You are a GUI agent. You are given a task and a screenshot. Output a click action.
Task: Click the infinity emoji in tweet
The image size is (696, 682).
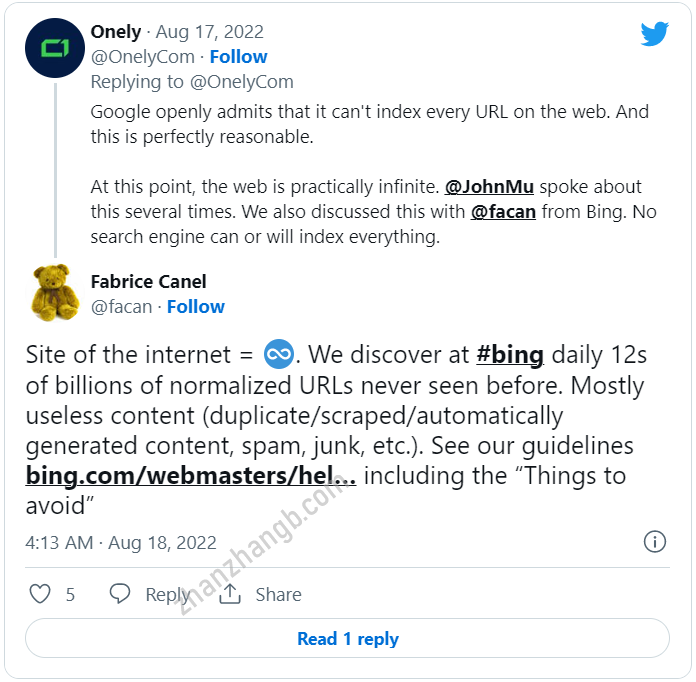[x=277, y=353]
